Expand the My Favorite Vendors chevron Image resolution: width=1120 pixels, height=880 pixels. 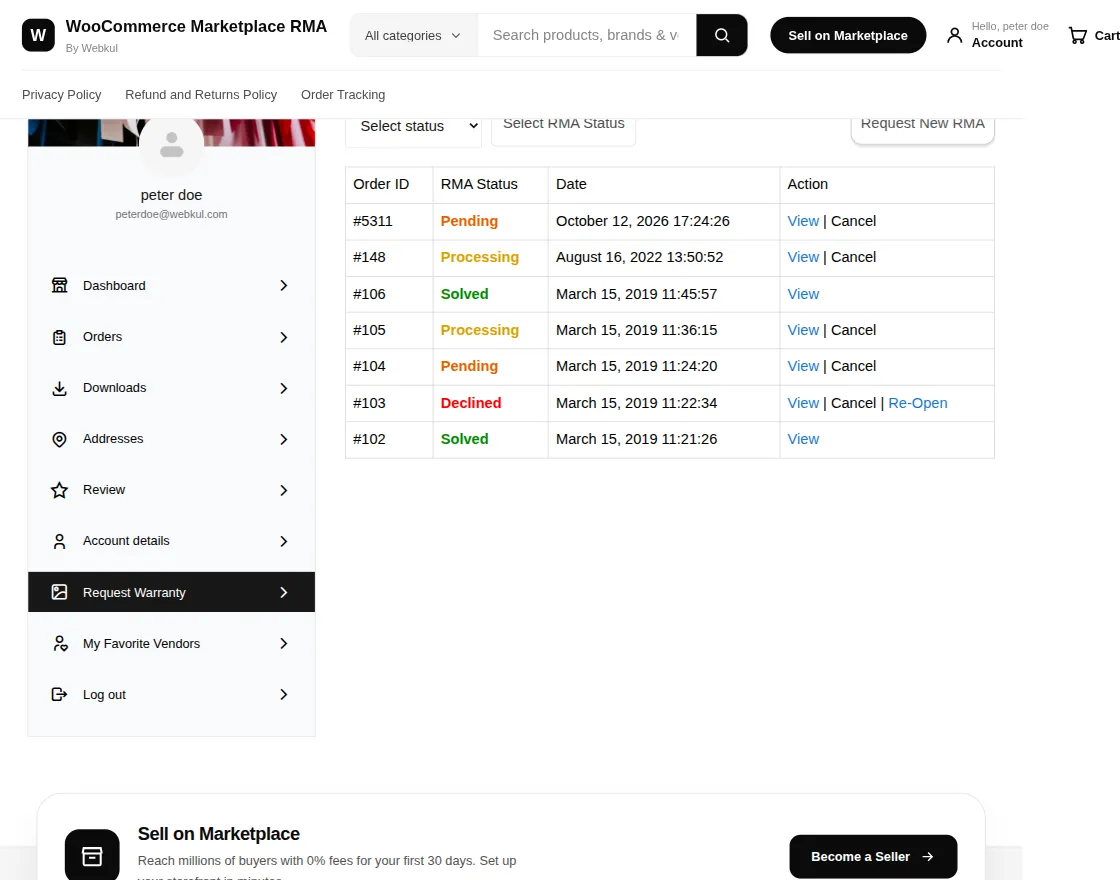[284, 644]
